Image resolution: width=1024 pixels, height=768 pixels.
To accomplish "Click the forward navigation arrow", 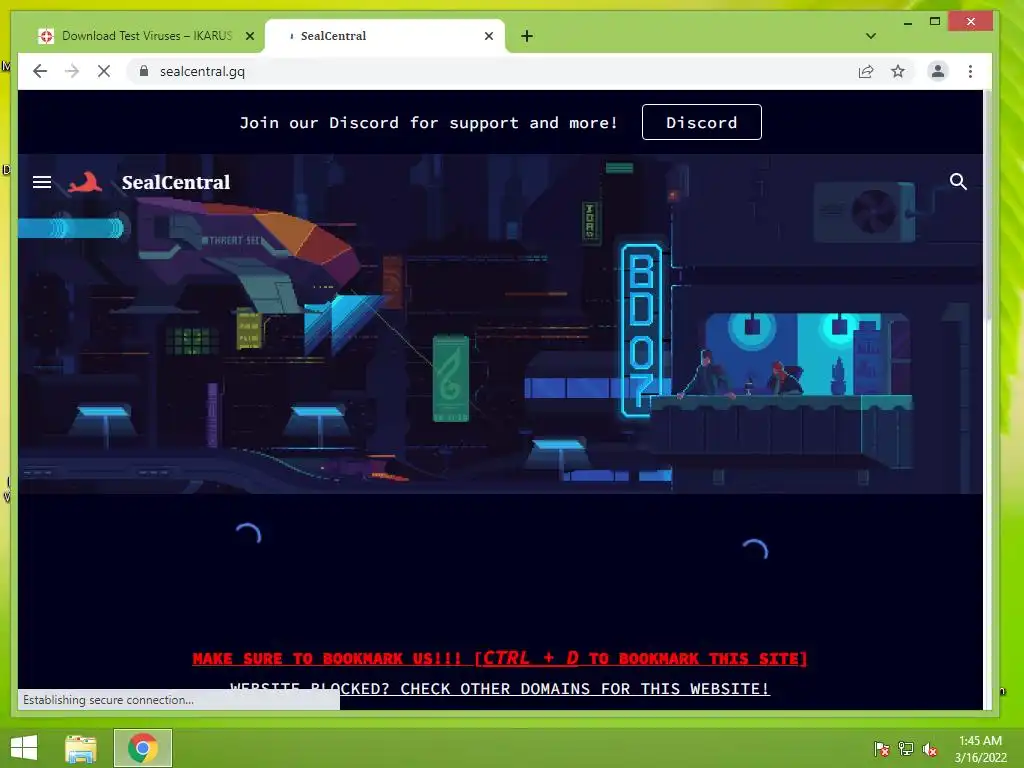I will tap(72, 71).
